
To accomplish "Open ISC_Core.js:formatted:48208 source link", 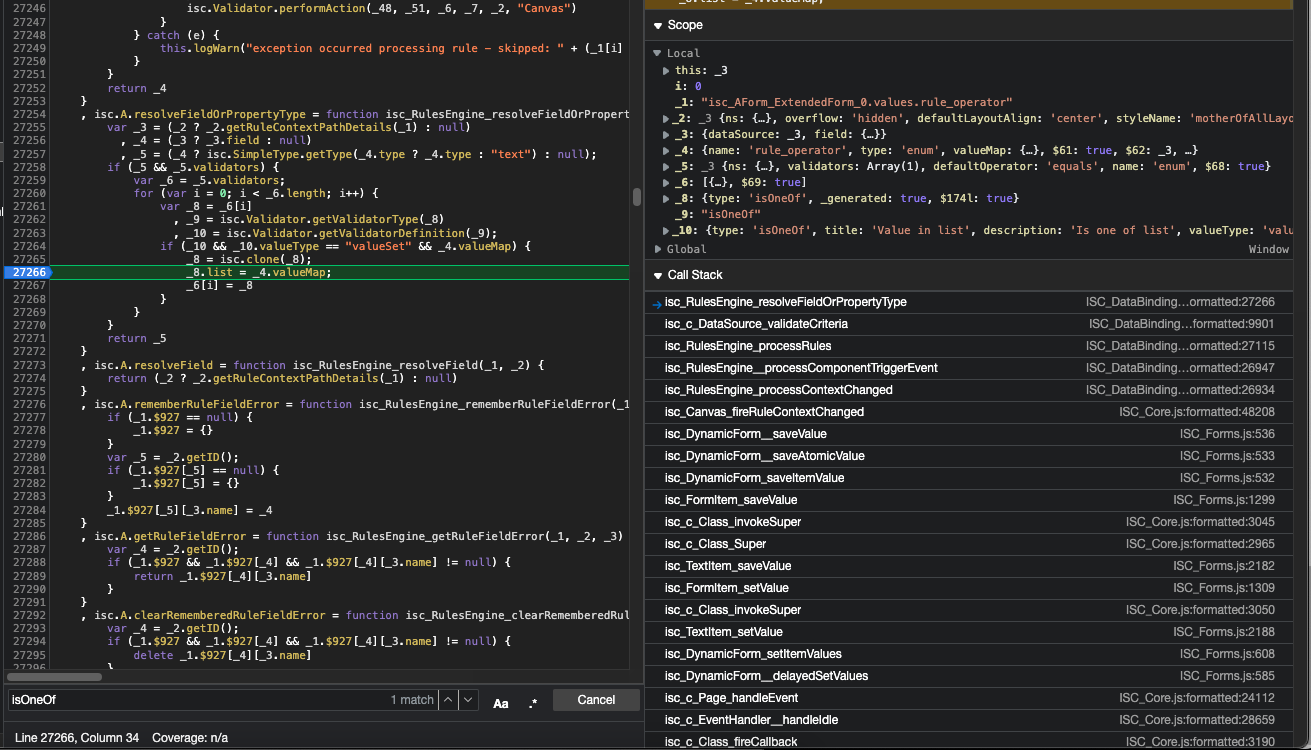I will pos(1197,412).
